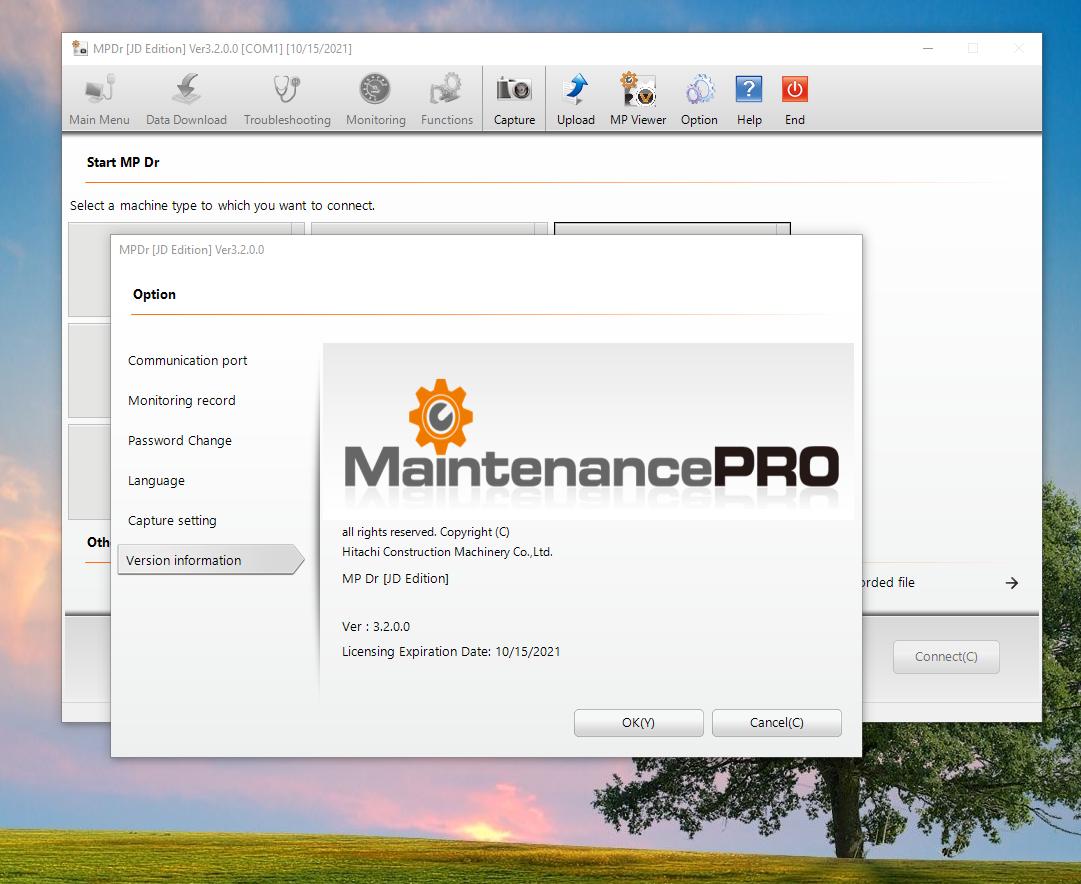Dismiss the dialog with Cancel(C)

point(776,723)
